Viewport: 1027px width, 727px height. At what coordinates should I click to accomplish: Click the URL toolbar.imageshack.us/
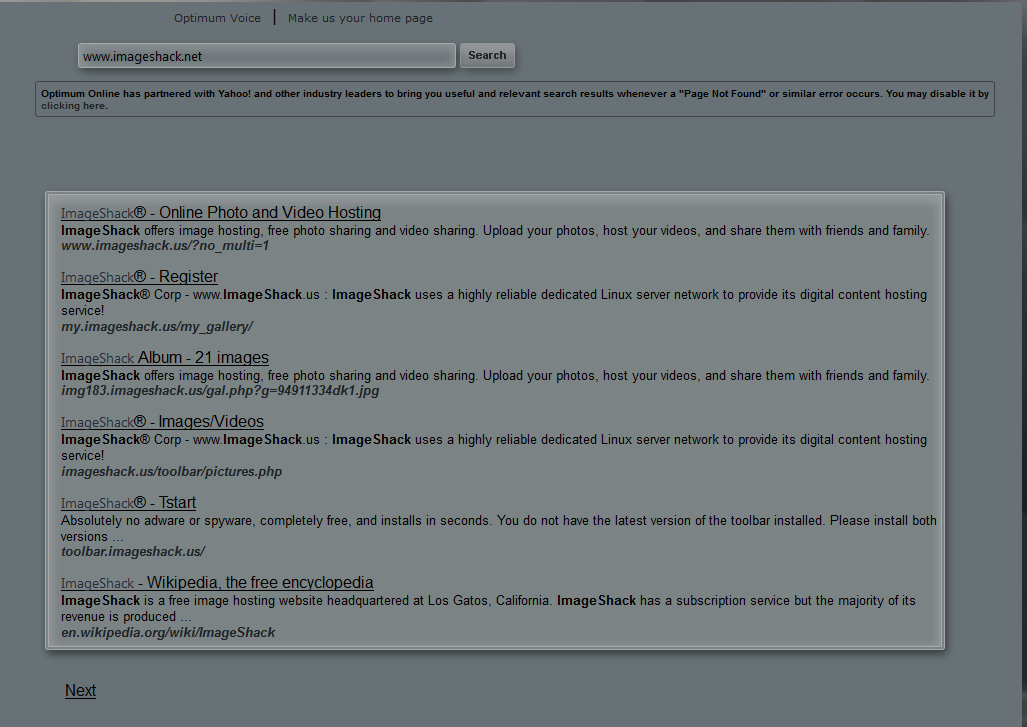[x=133, y=552]
